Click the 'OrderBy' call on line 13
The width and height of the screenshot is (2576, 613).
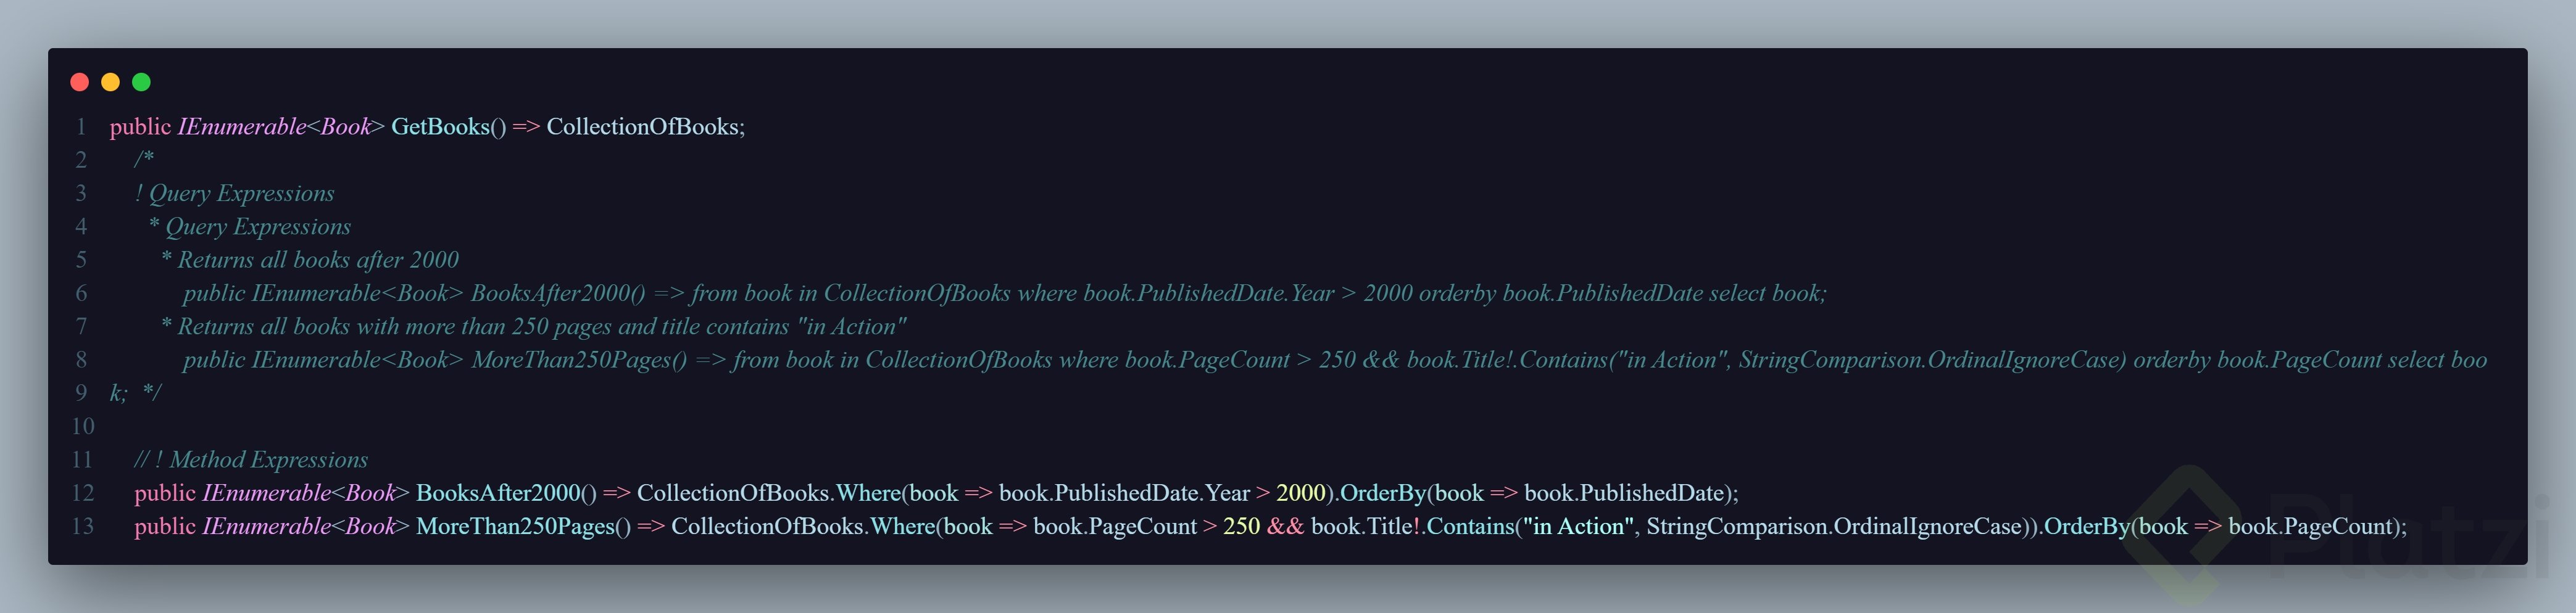2087,527
